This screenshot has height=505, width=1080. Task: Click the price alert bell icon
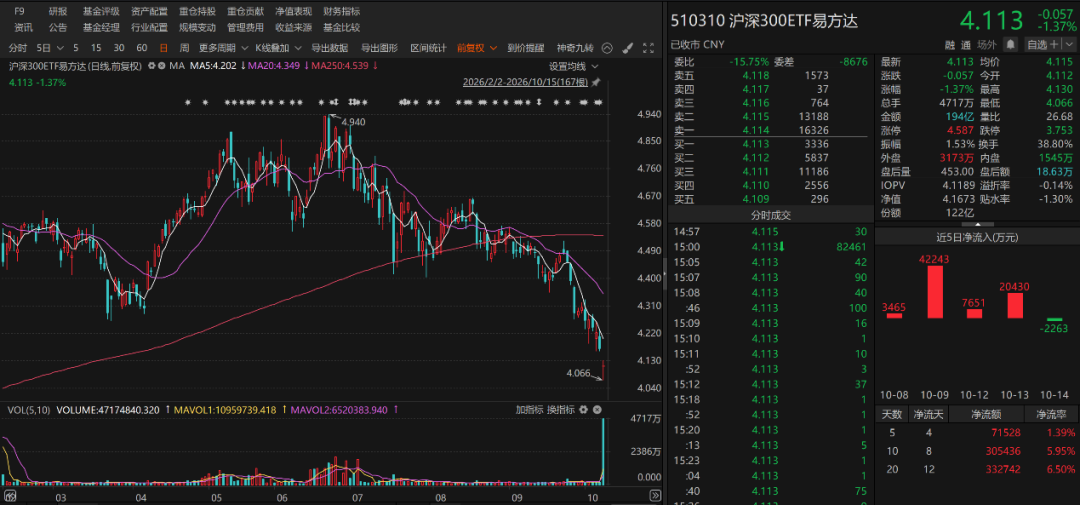pos(1010,45)
